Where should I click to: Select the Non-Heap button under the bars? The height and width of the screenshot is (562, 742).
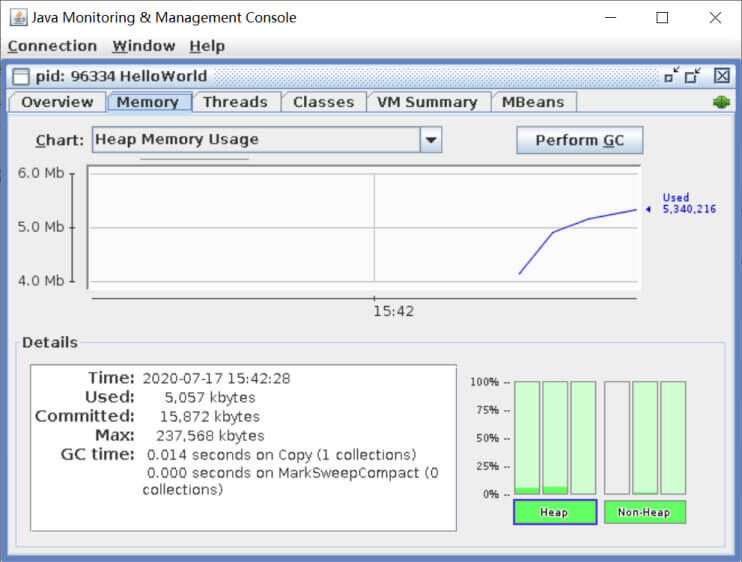click(645, 512)
